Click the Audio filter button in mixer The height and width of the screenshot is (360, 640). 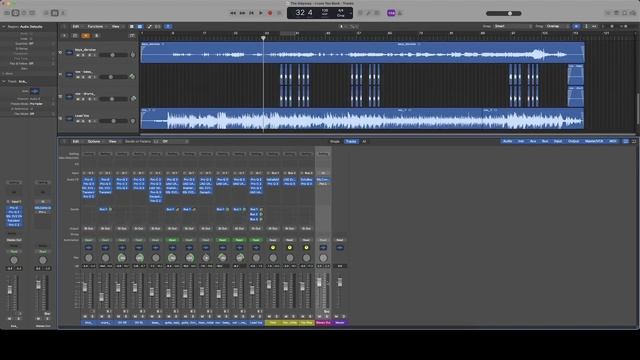pos(507,141)
